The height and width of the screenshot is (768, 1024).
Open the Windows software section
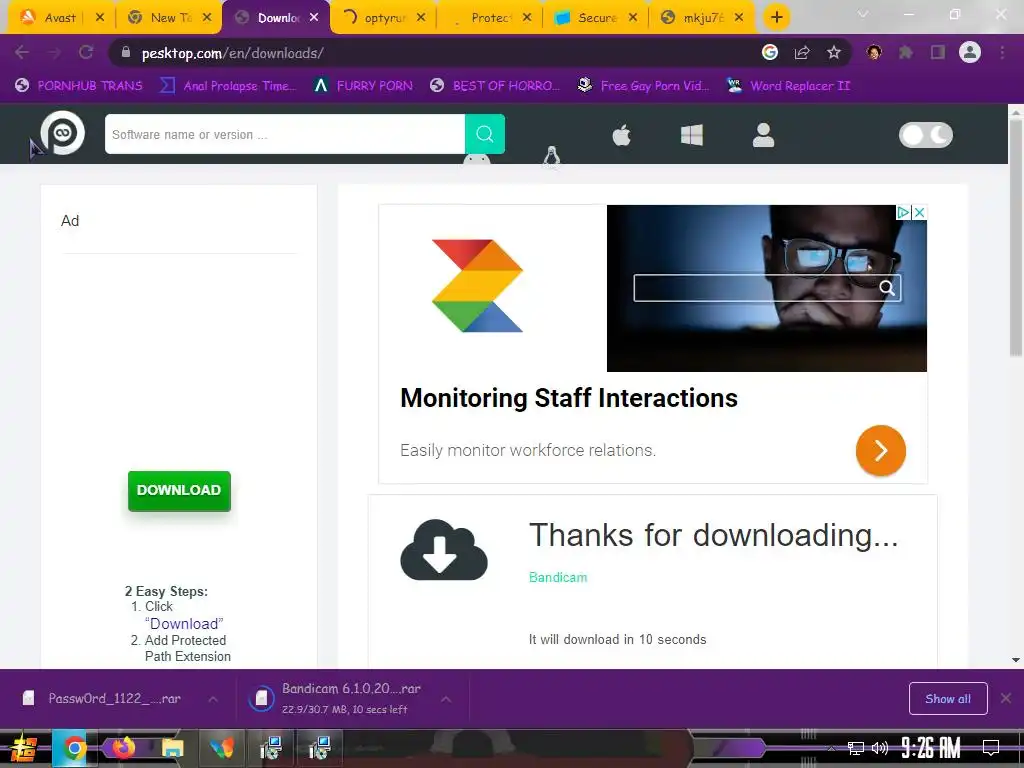click(692, 135)
